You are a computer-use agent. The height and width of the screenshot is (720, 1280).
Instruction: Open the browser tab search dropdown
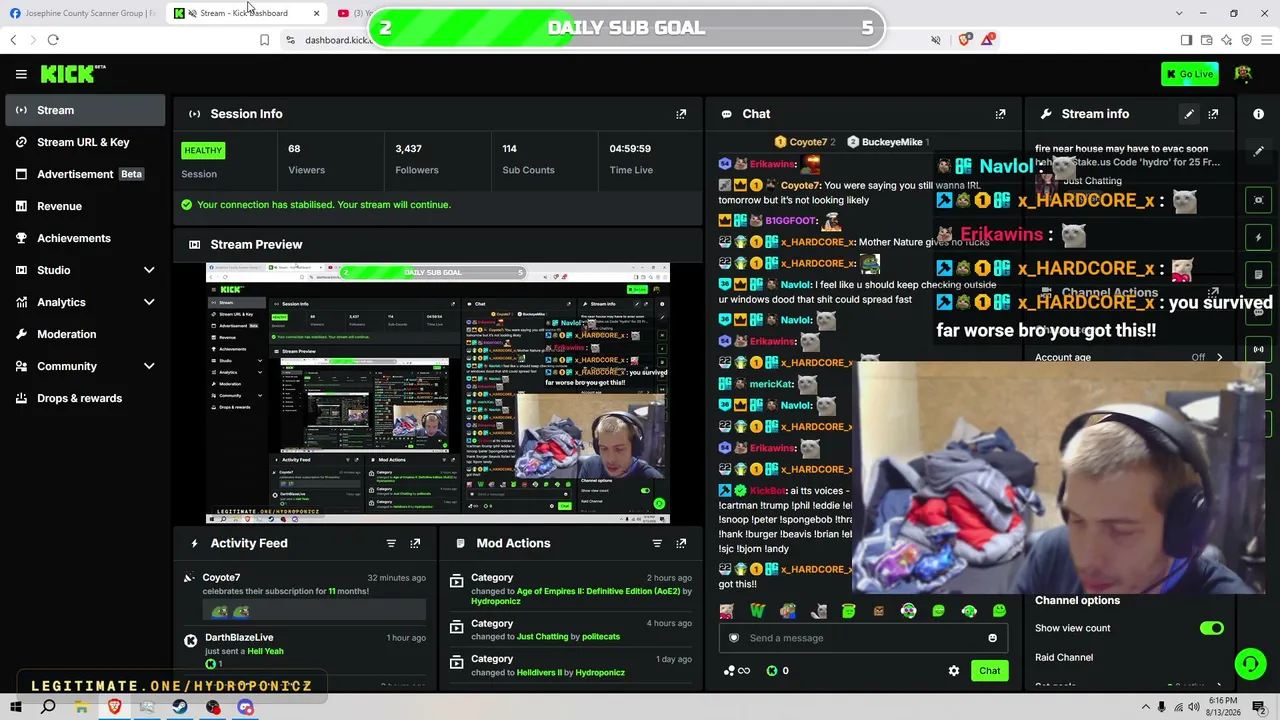pos(1178,13)
